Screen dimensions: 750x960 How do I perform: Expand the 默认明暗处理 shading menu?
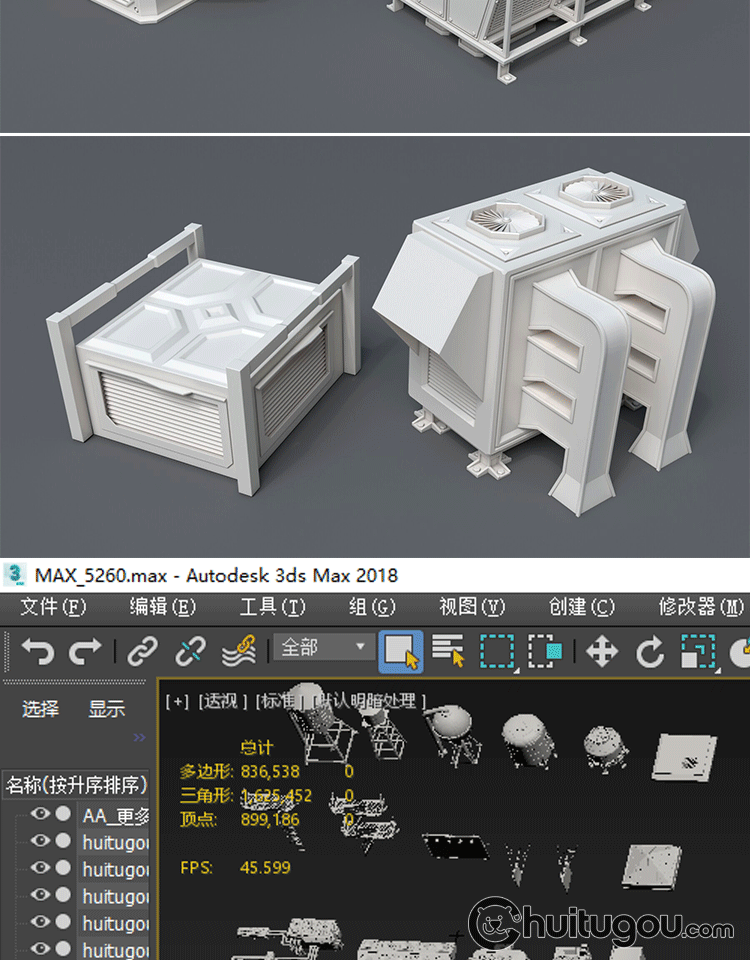coord(370,701)
